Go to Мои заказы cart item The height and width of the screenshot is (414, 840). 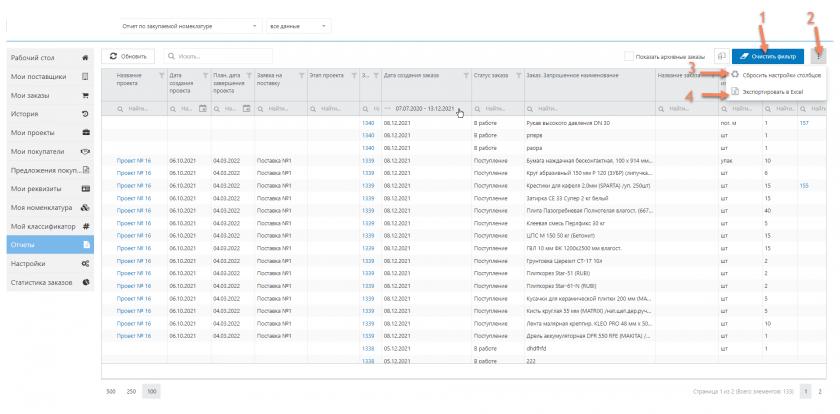[49, 95]
